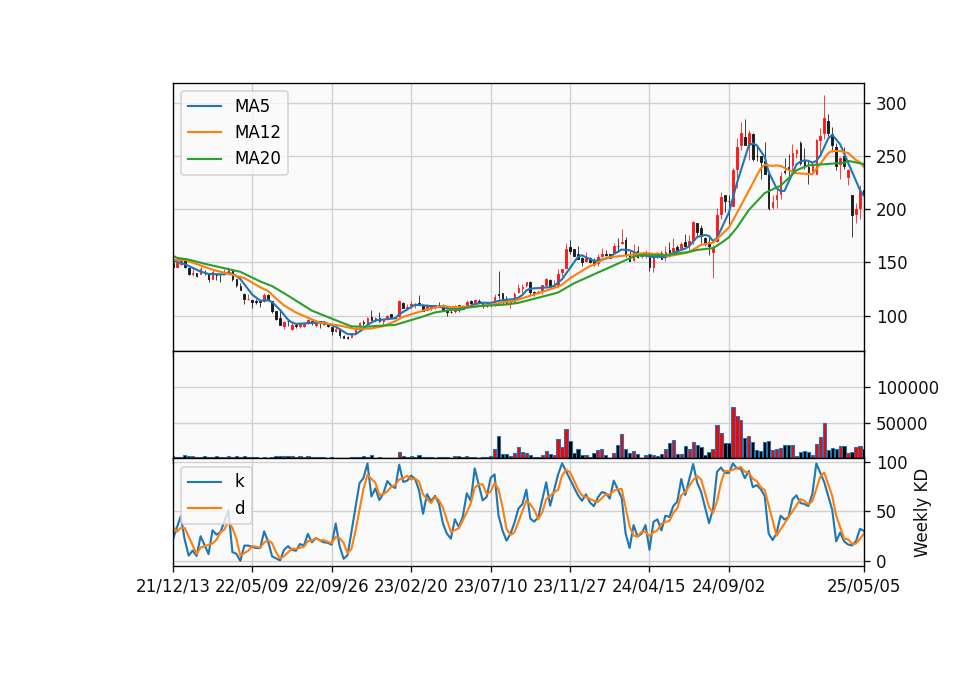Click the 150 price axis label
Image resolution: width=960 pixels, height=690 pixels.
(x=891, y=263)
